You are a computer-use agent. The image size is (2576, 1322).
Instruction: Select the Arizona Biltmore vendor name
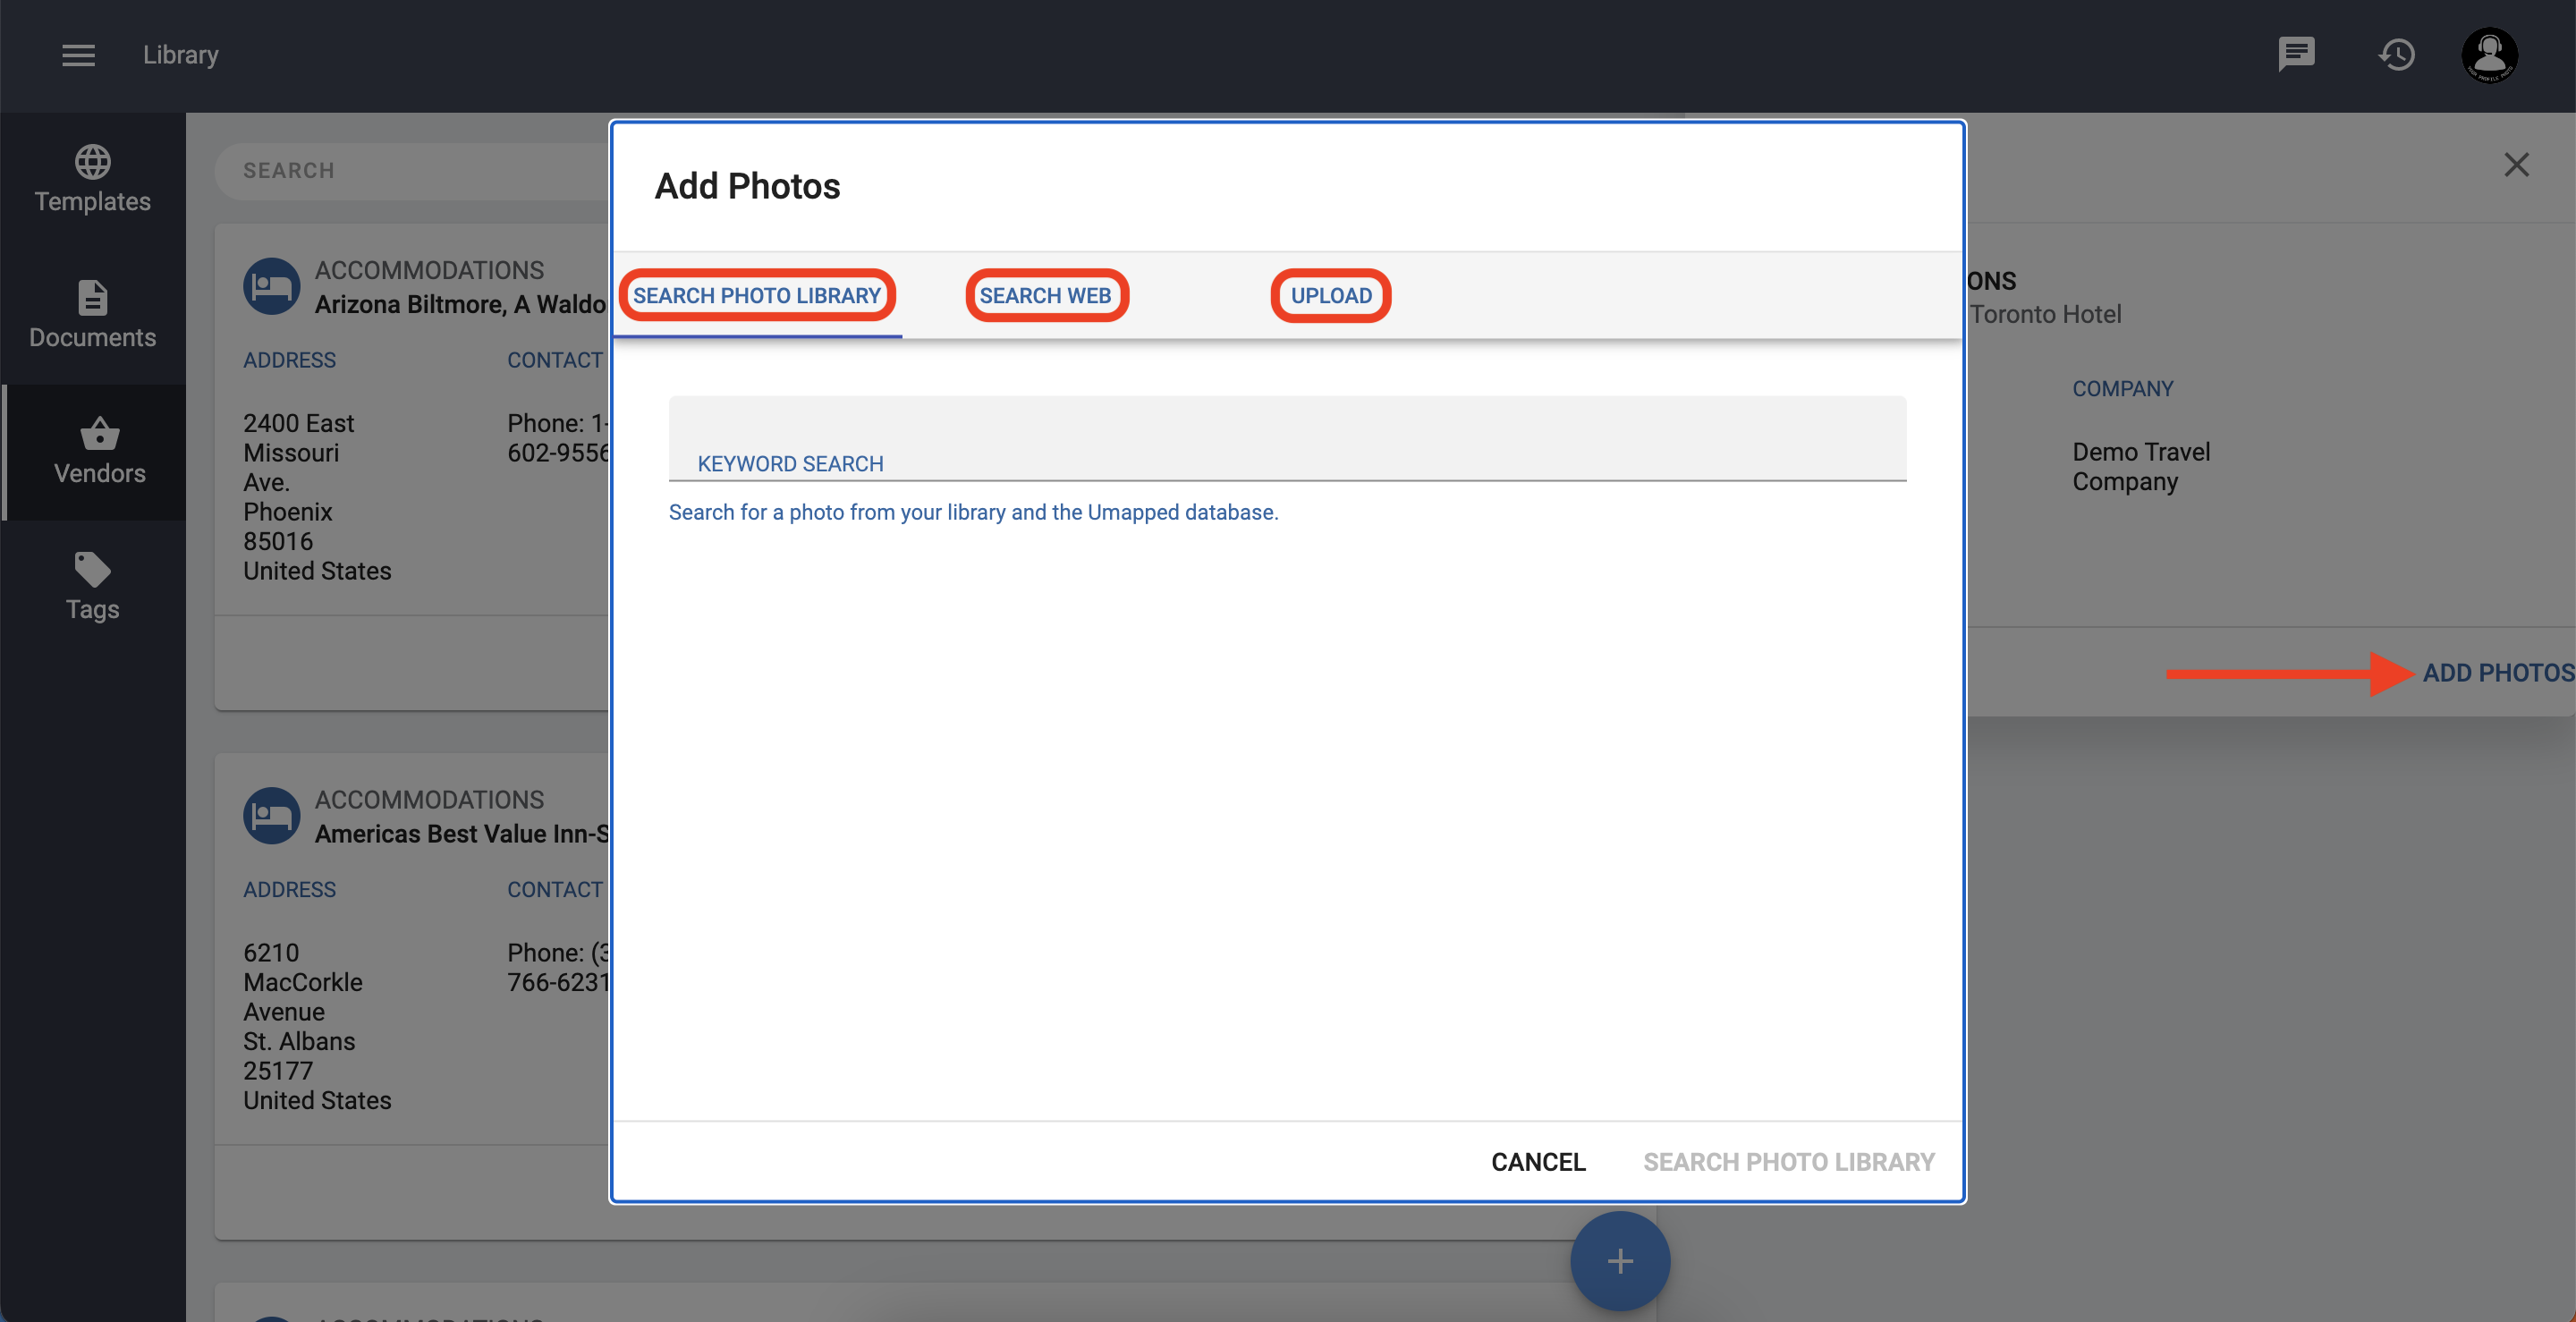(x=461, y=304)
